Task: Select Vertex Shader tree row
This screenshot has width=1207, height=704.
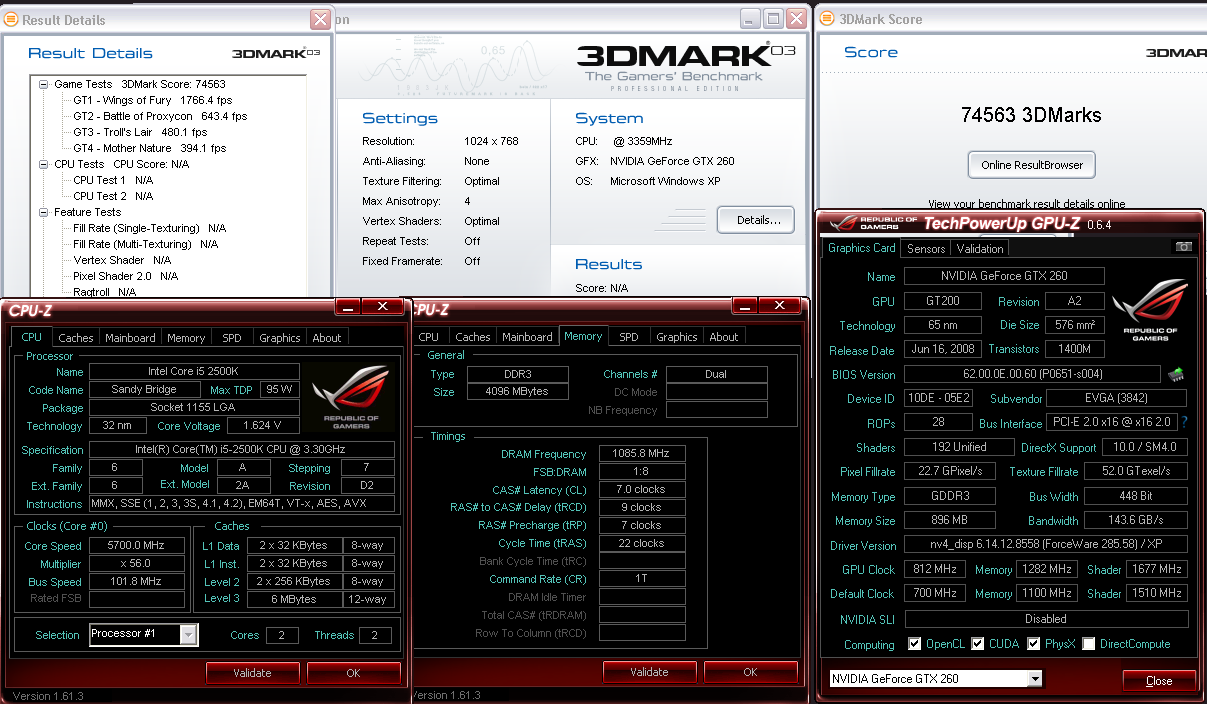Action: (x=122, y=260)
